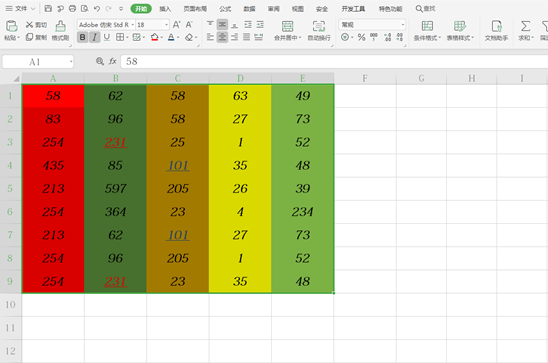Viewport: 548px width, 363px height.
Task: Open the fill color dropdown arrow
Action: 161,37
